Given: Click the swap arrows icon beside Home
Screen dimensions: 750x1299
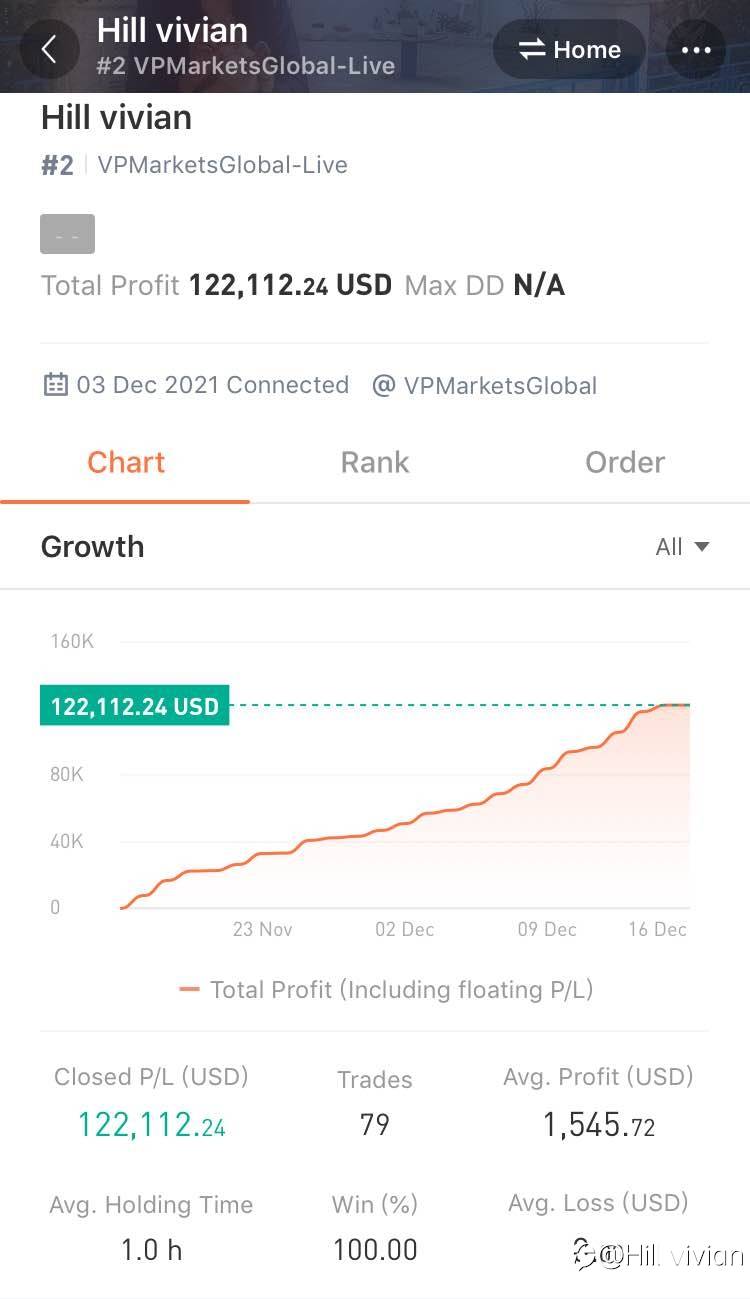Looking at the screenshot, I should coord(531,49).
